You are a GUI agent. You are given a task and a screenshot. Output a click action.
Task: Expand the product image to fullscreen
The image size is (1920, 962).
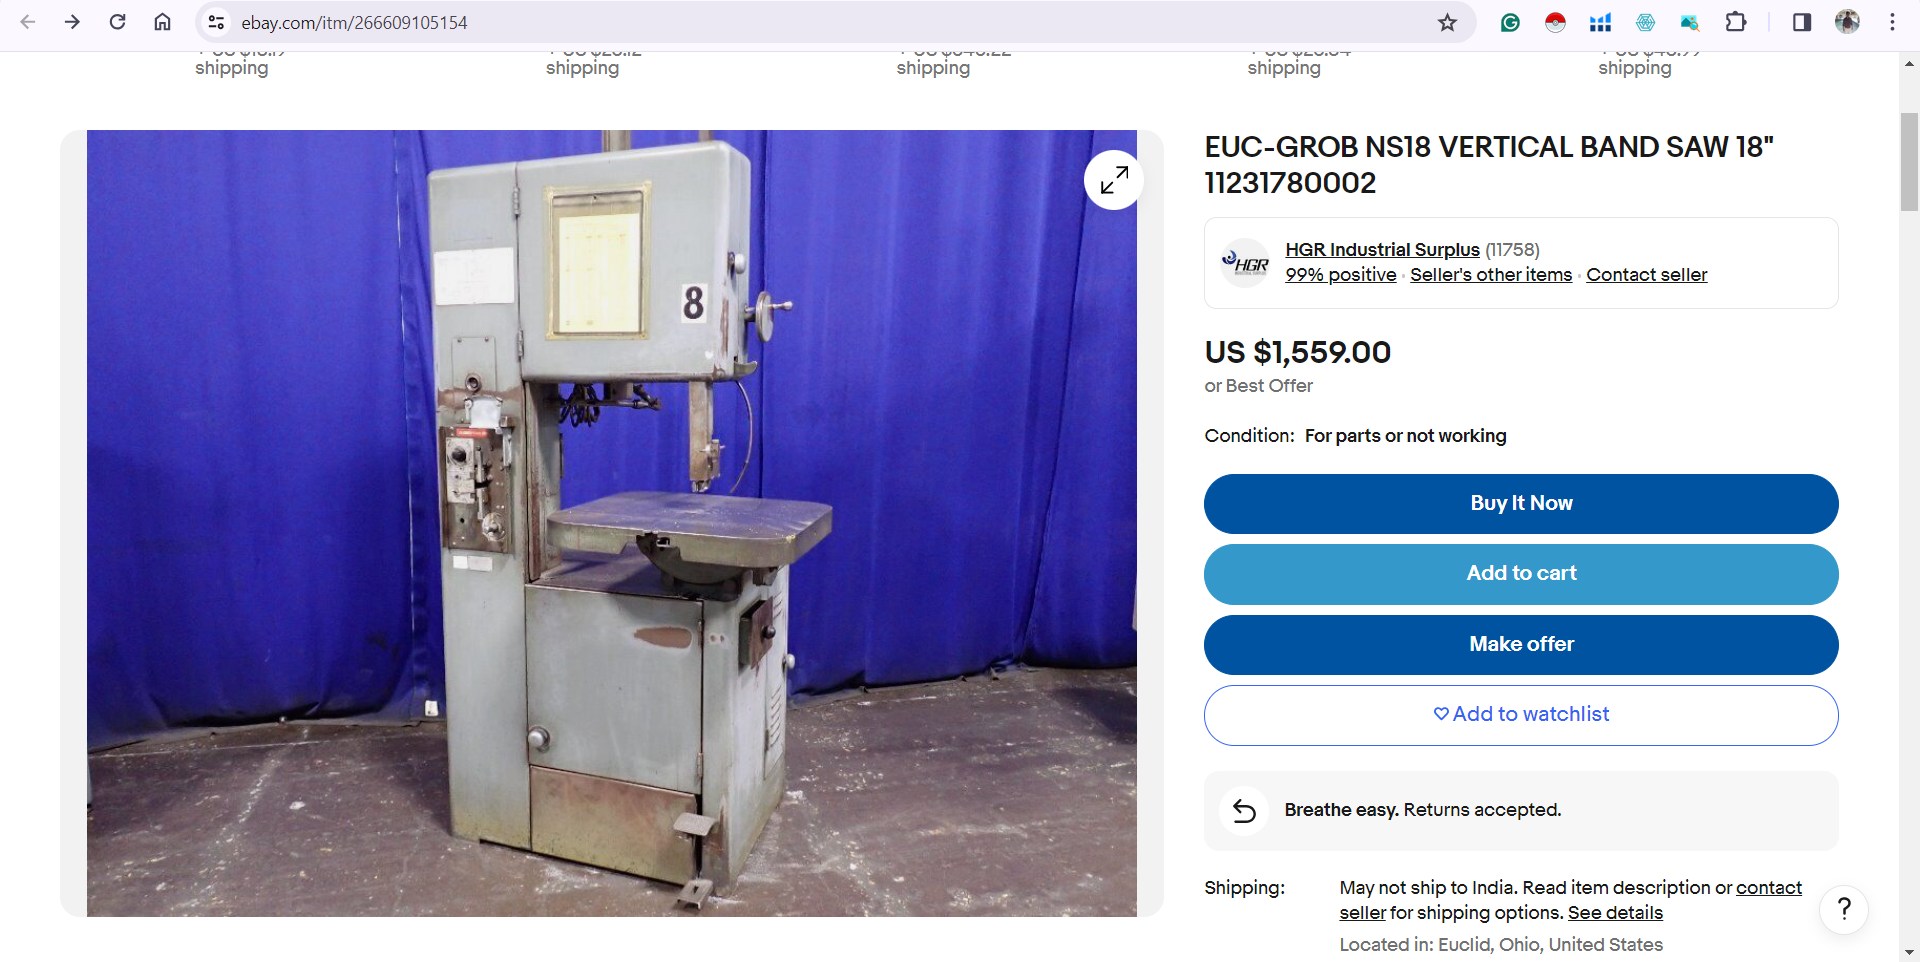pyautogui.click(x=1113, y=180)
